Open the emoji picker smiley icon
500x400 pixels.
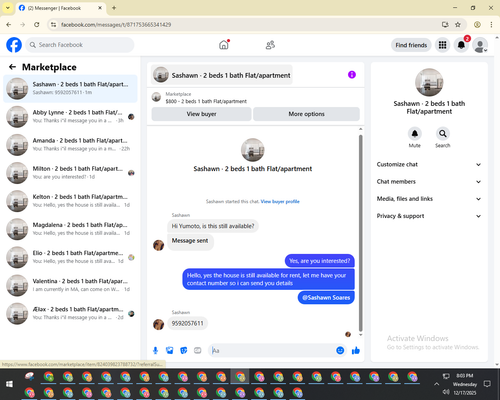(340, 350)
